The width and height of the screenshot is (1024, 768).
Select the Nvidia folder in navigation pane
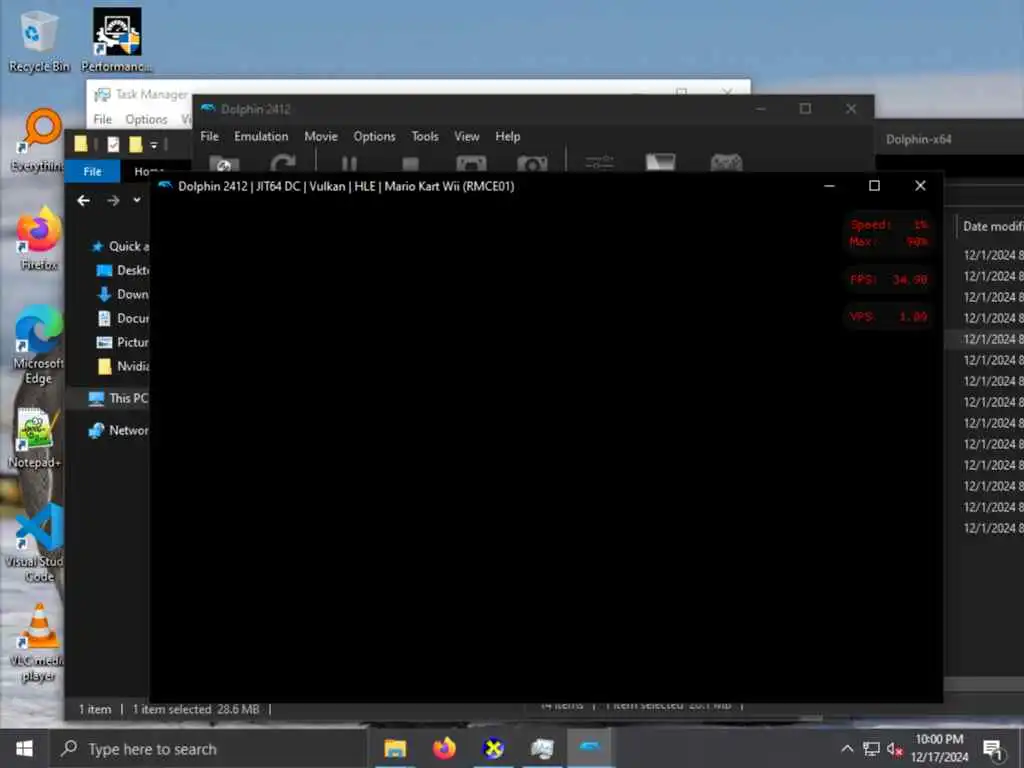123,366
